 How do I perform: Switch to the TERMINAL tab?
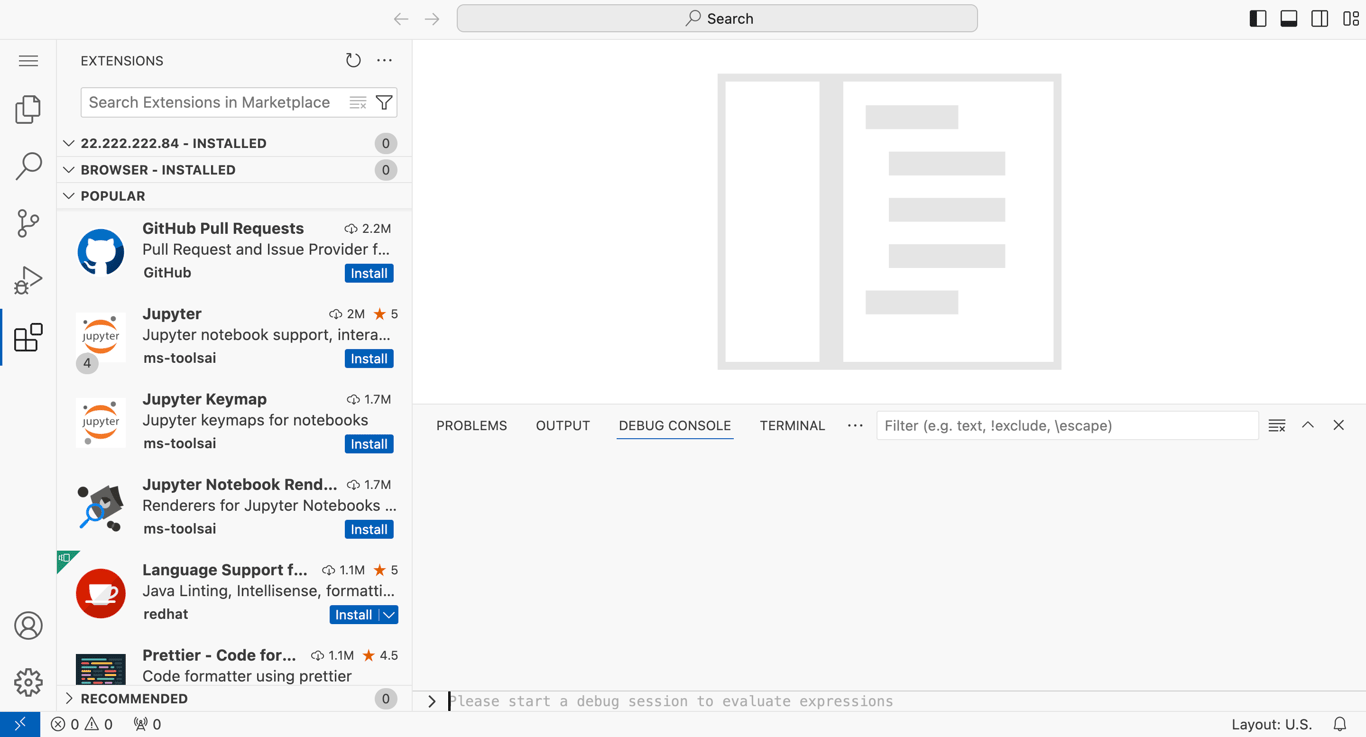point(792,425)
